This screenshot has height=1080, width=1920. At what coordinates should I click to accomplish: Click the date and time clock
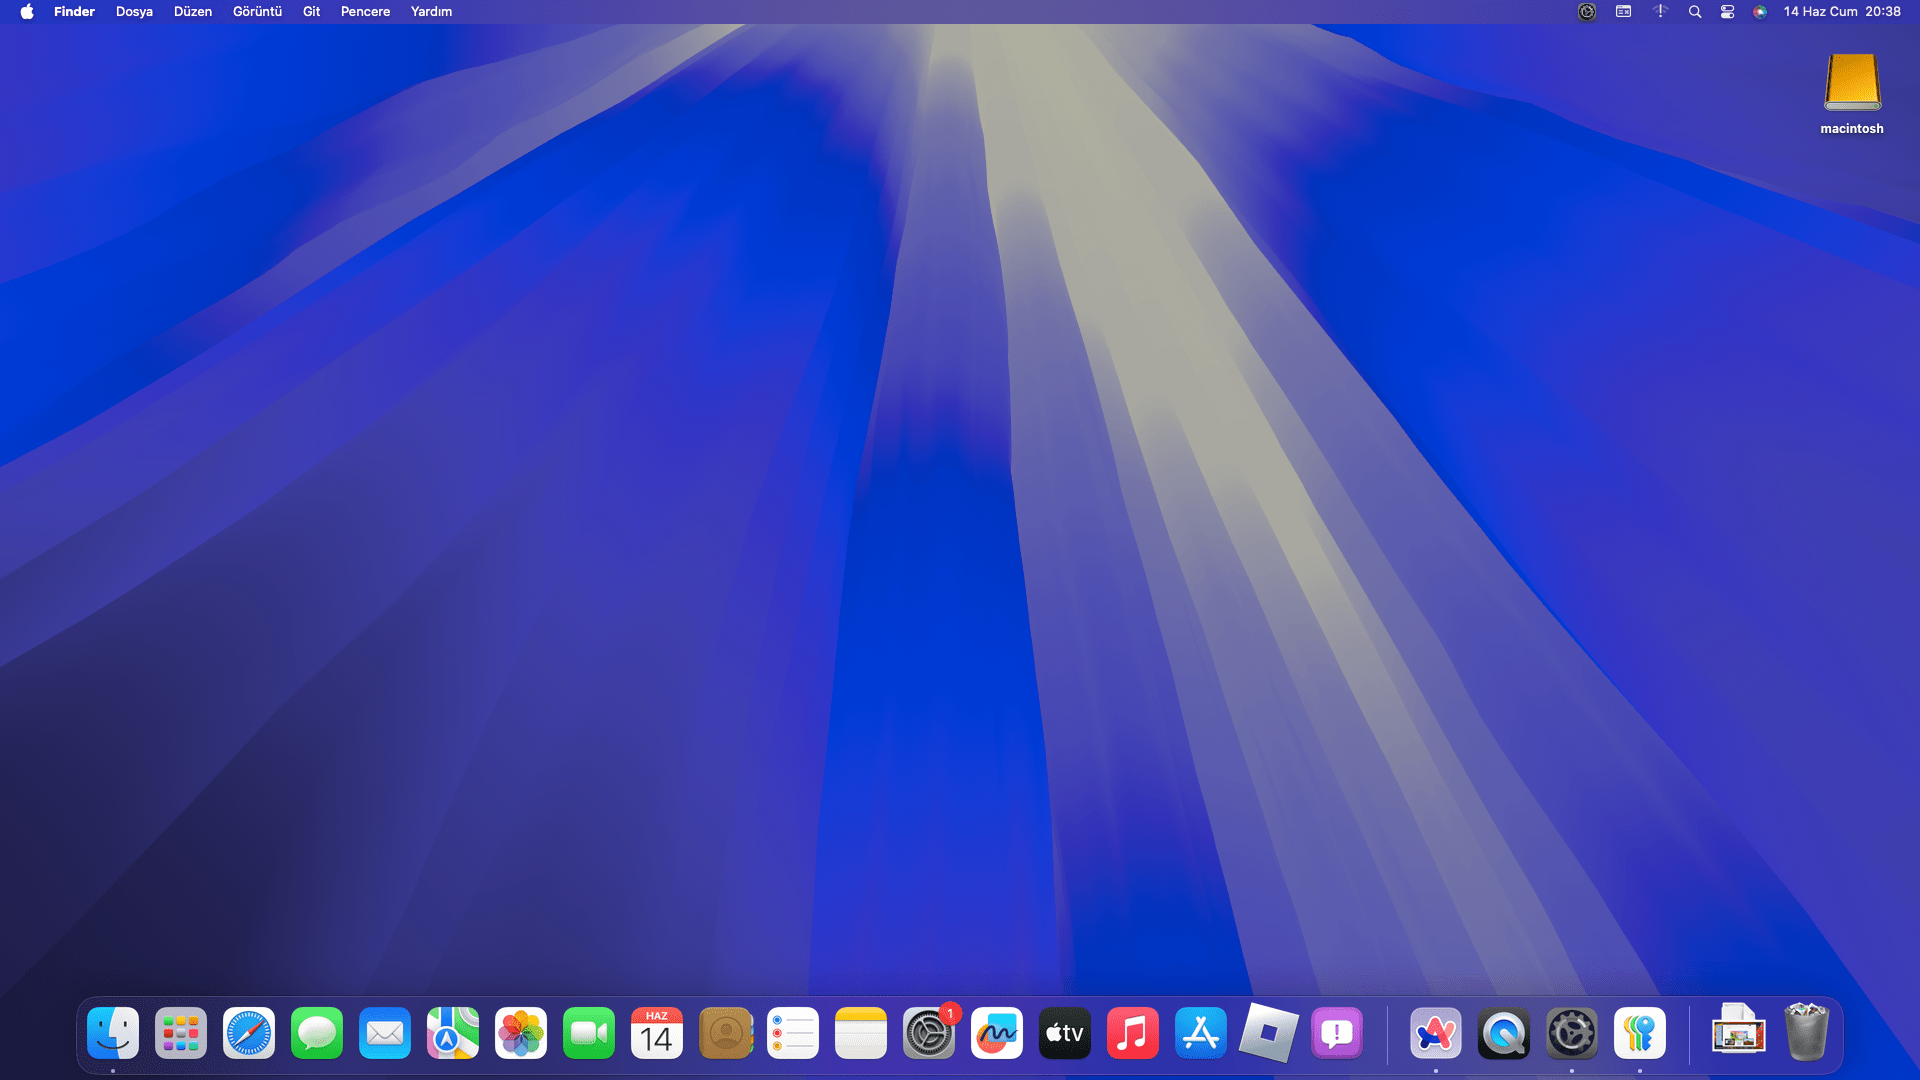[x=1842, y=12]
